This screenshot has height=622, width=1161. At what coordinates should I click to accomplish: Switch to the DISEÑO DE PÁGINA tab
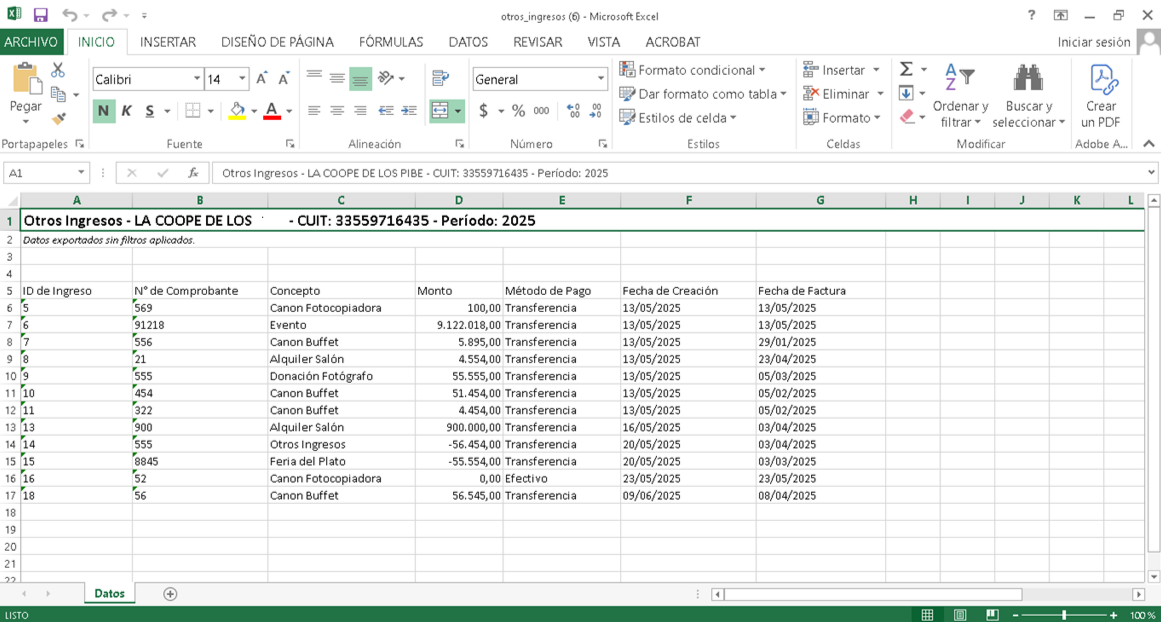pos(277,42)
